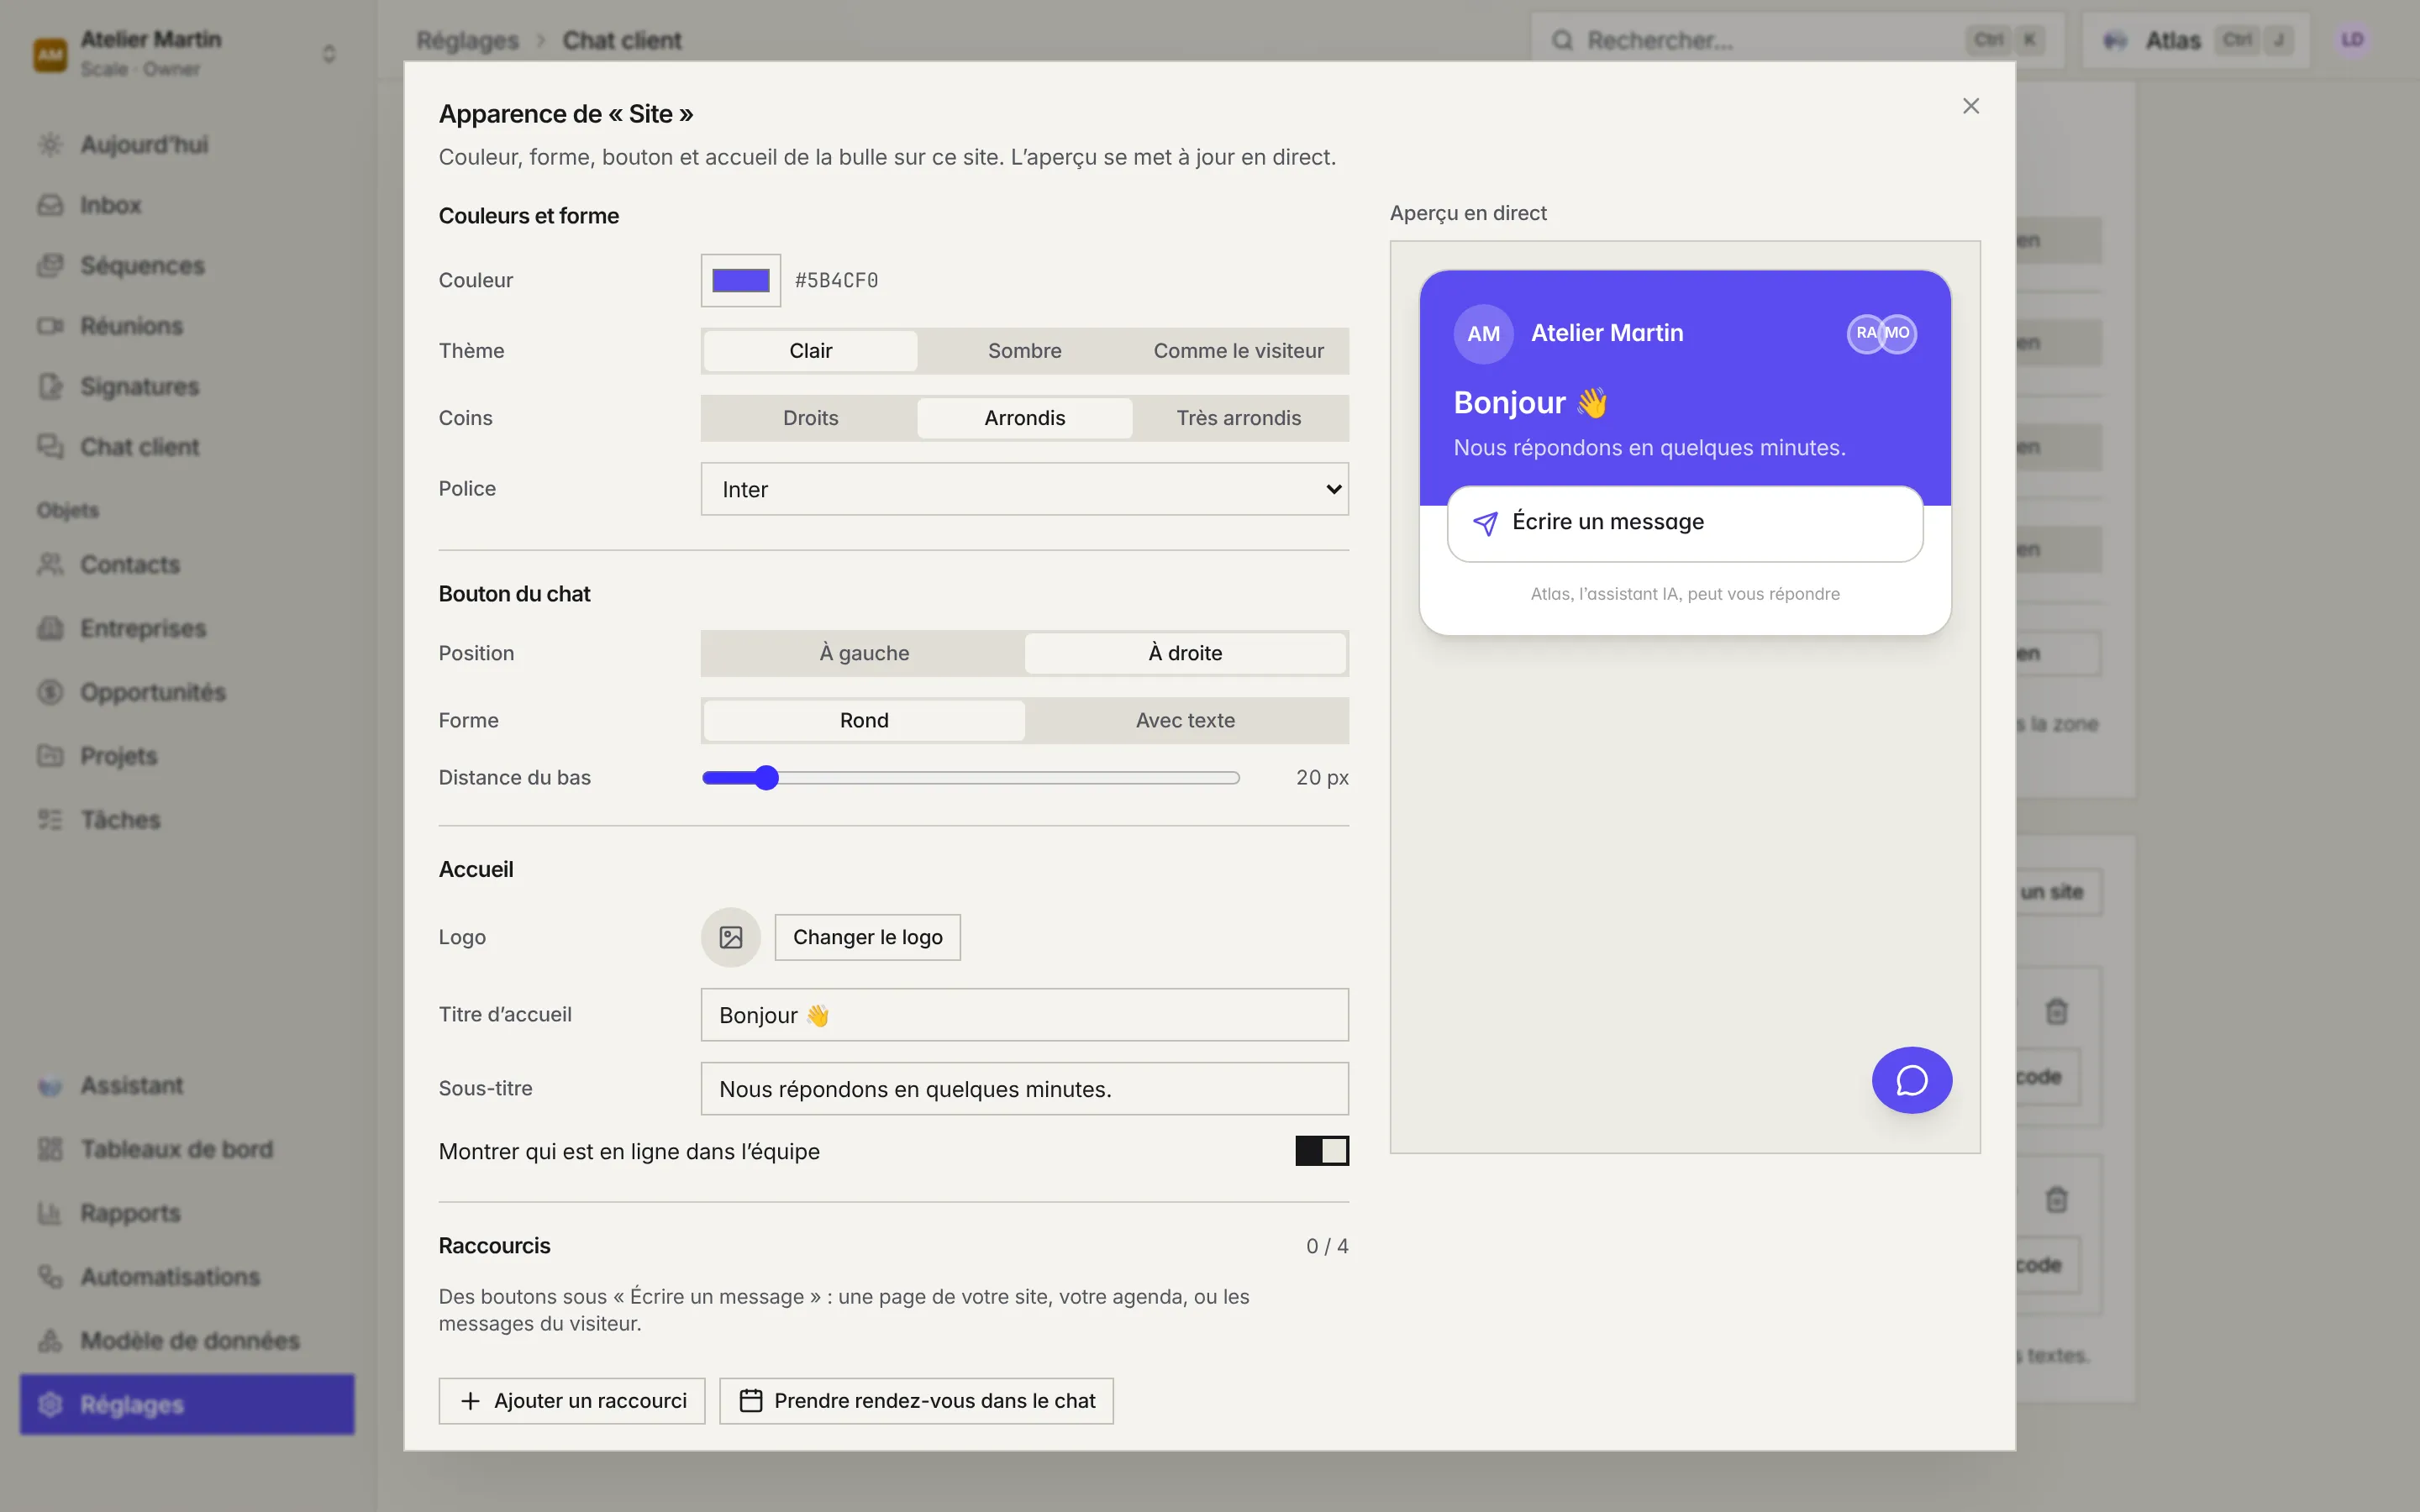Click the plus icon on Ajouter un raccourci
Screen dimensions: 2420x1512
click(470, 1401)
